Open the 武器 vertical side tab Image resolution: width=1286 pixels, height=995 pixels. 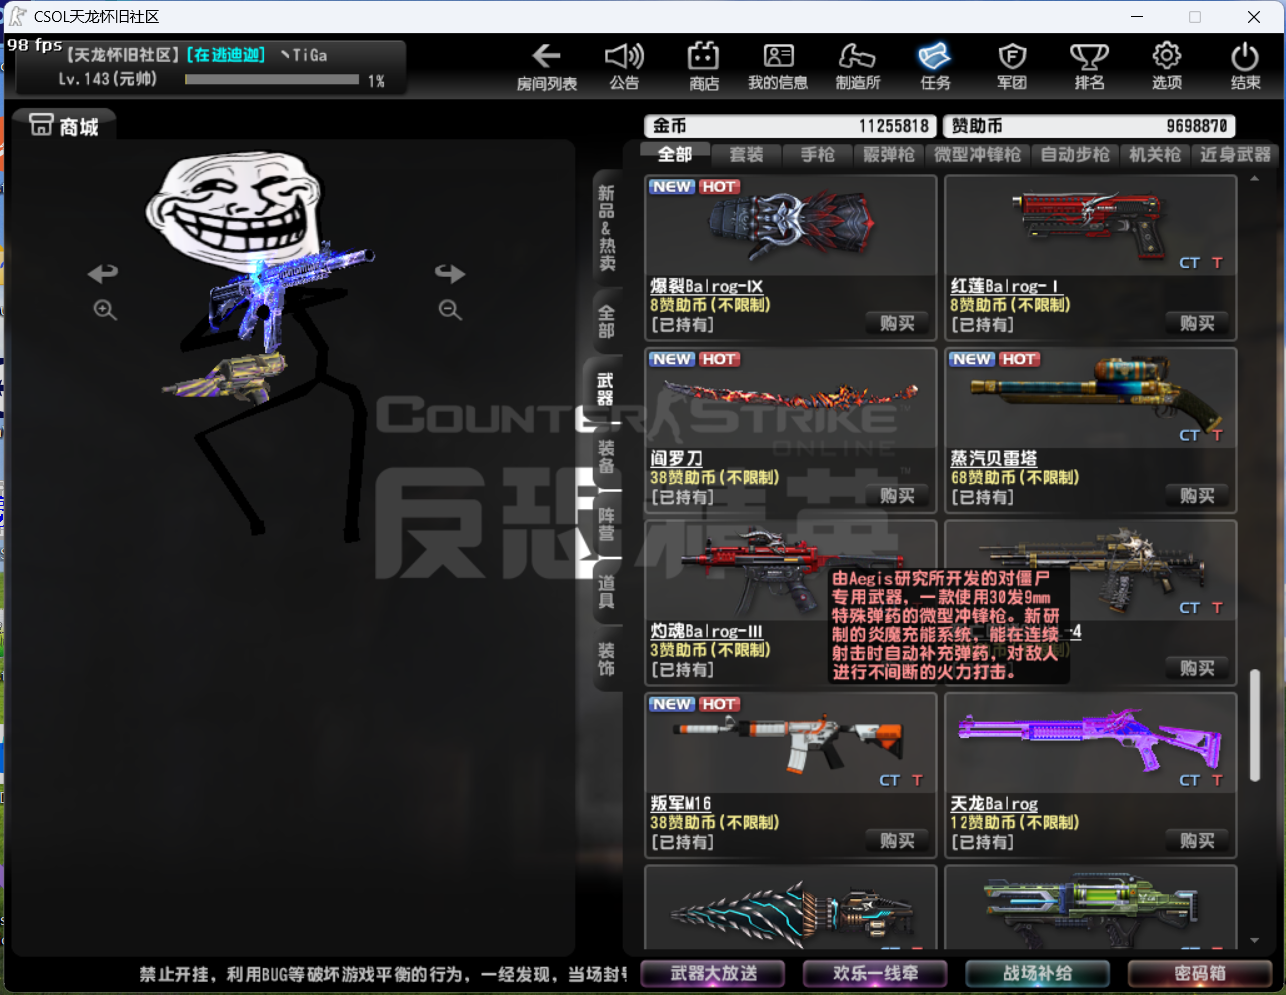605,389
